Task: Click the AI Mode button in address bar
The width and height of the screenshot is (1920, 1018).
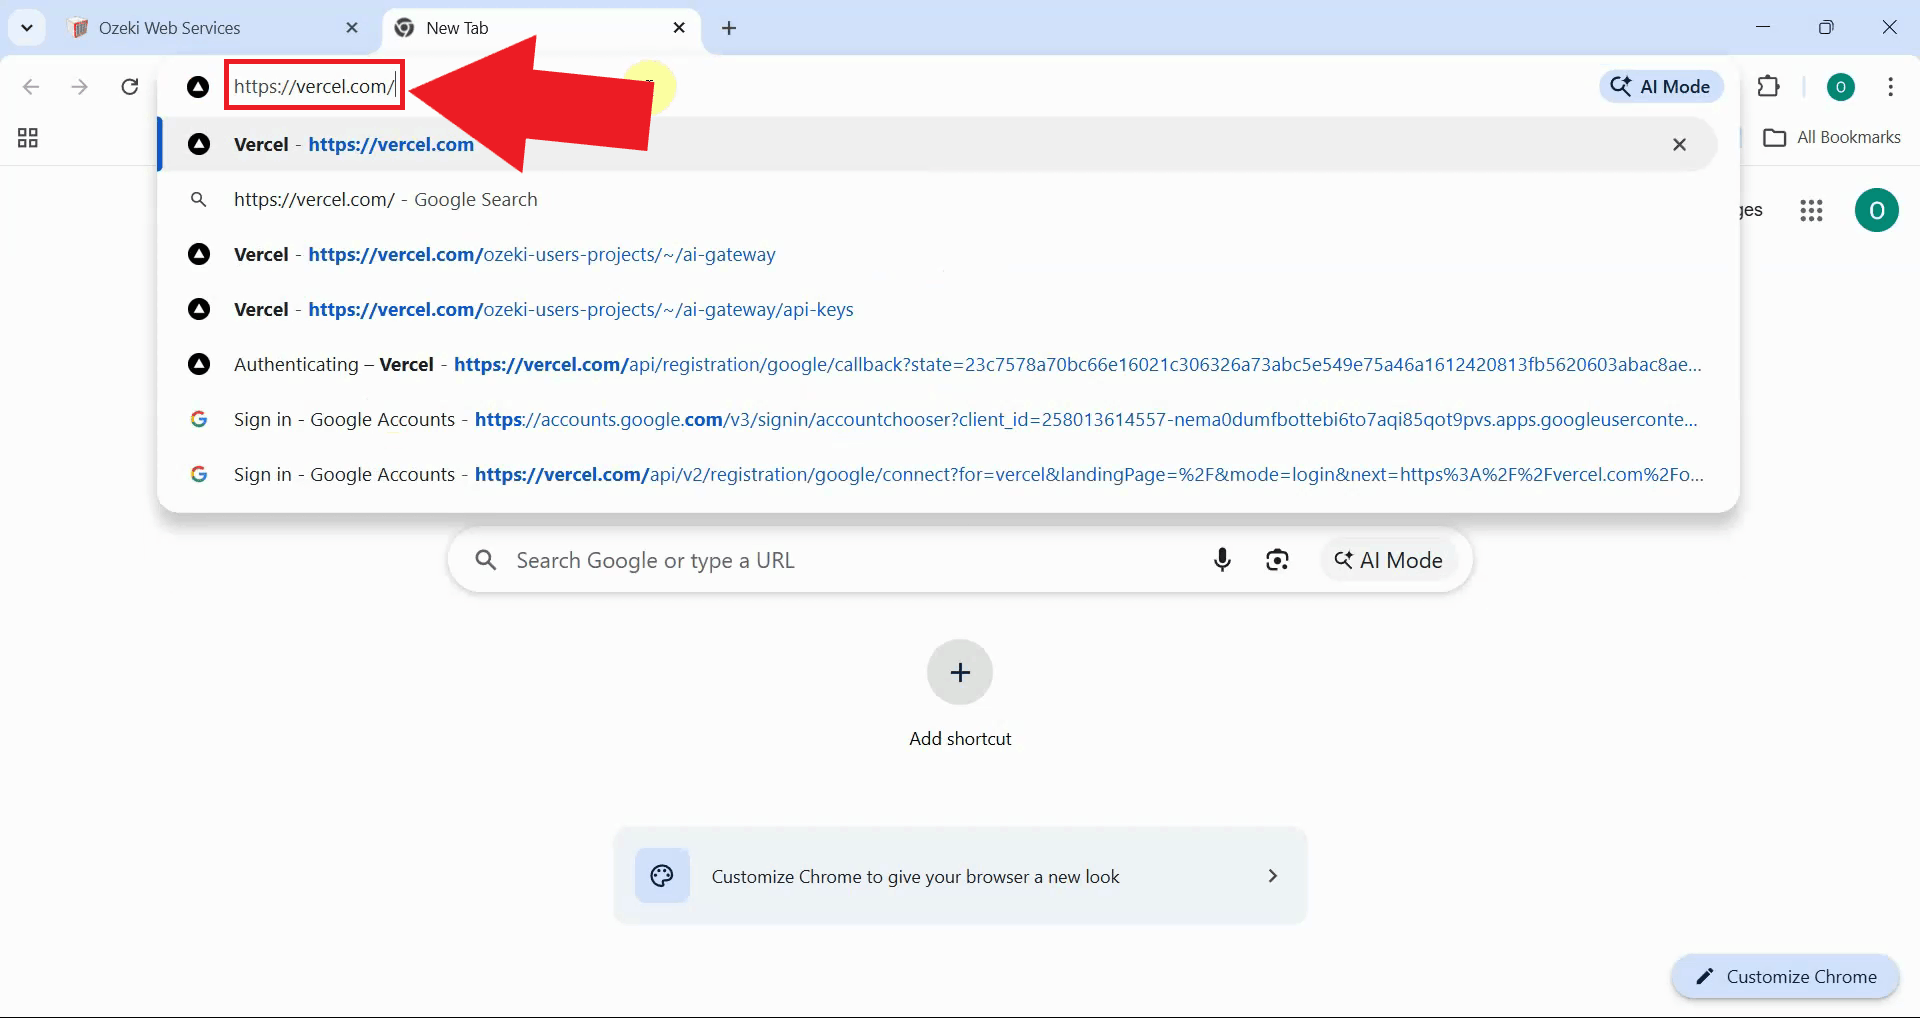Action: tap(1661, 87)
